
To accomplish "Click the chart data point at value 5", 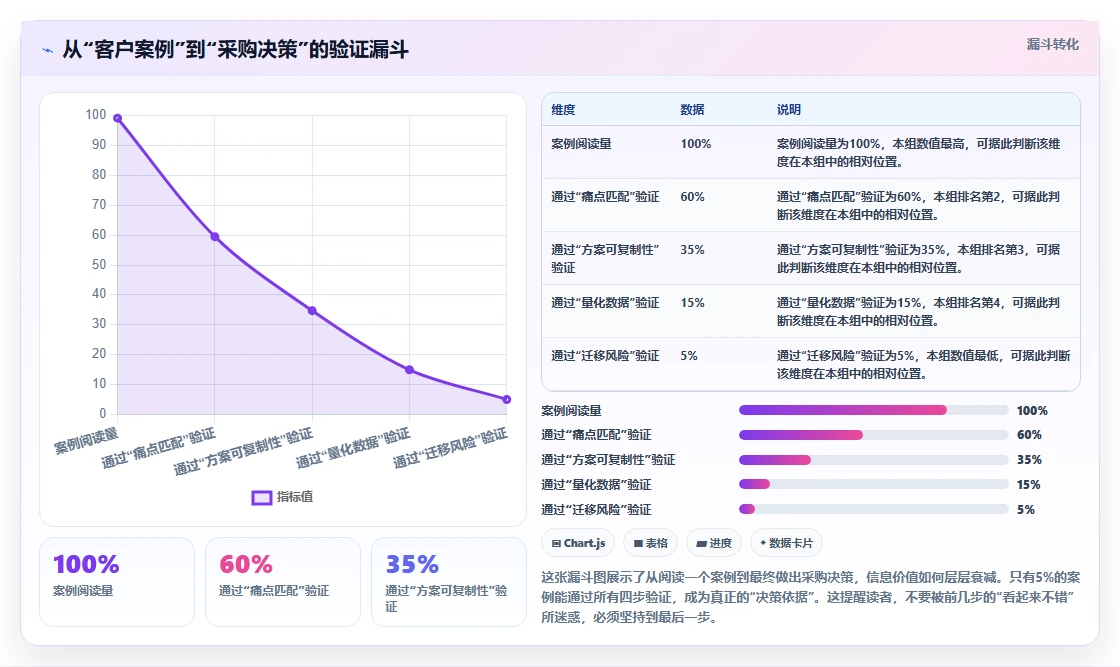I will tap(506, 399).
